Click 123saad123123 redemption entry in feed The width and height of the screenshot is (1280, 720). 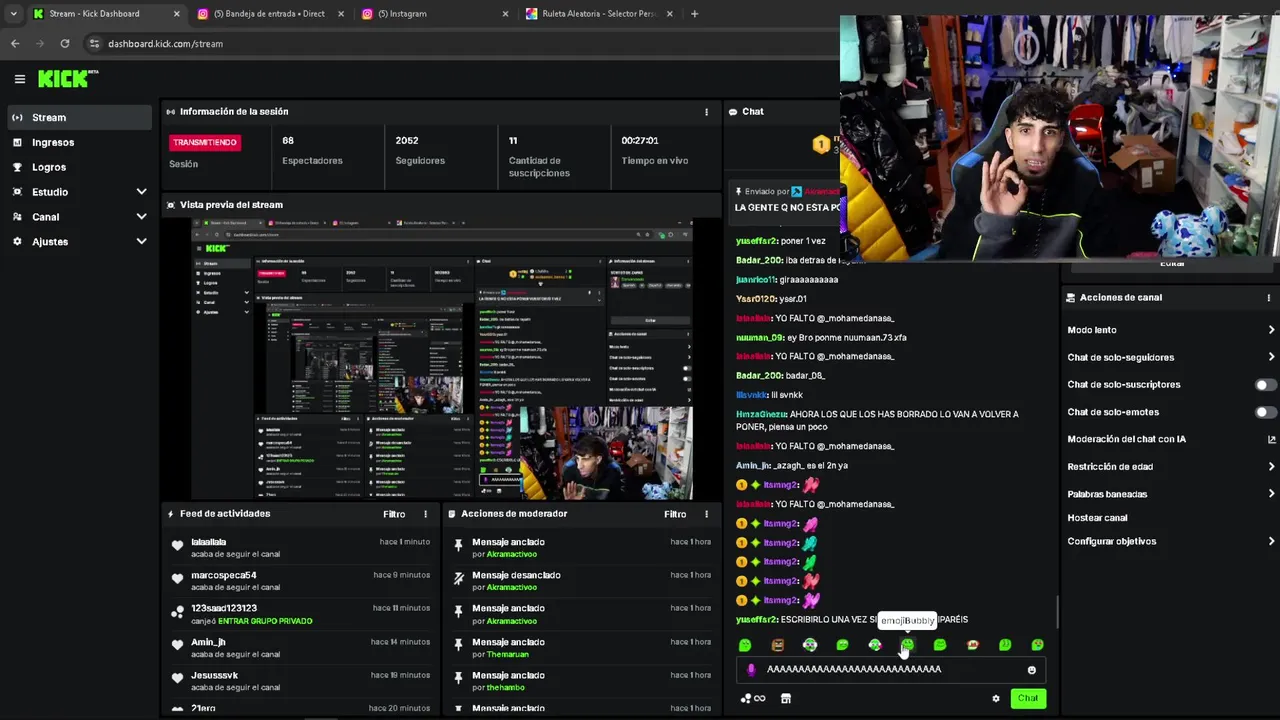point(301,614)
